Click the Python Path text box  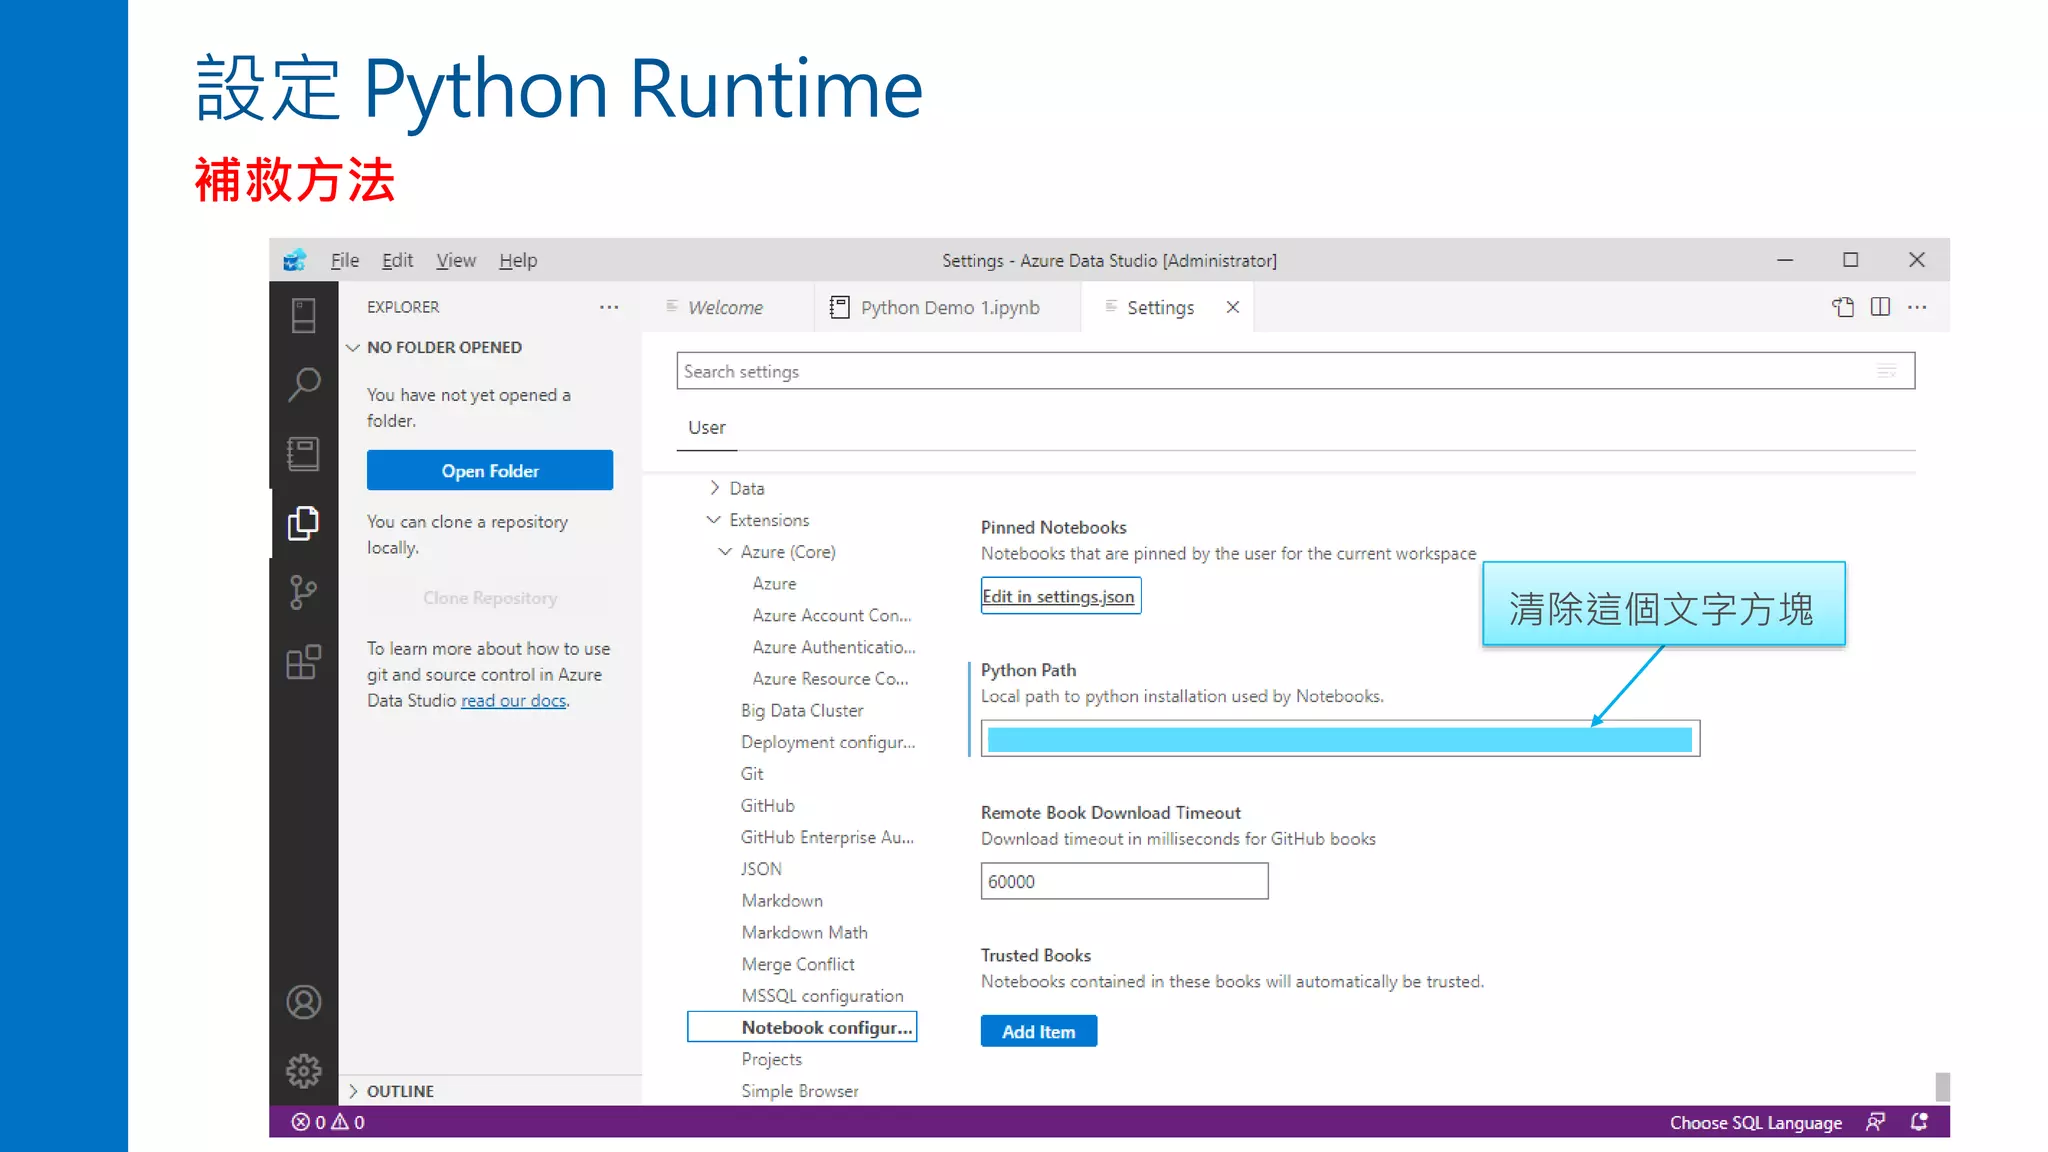coord(1340,738)
